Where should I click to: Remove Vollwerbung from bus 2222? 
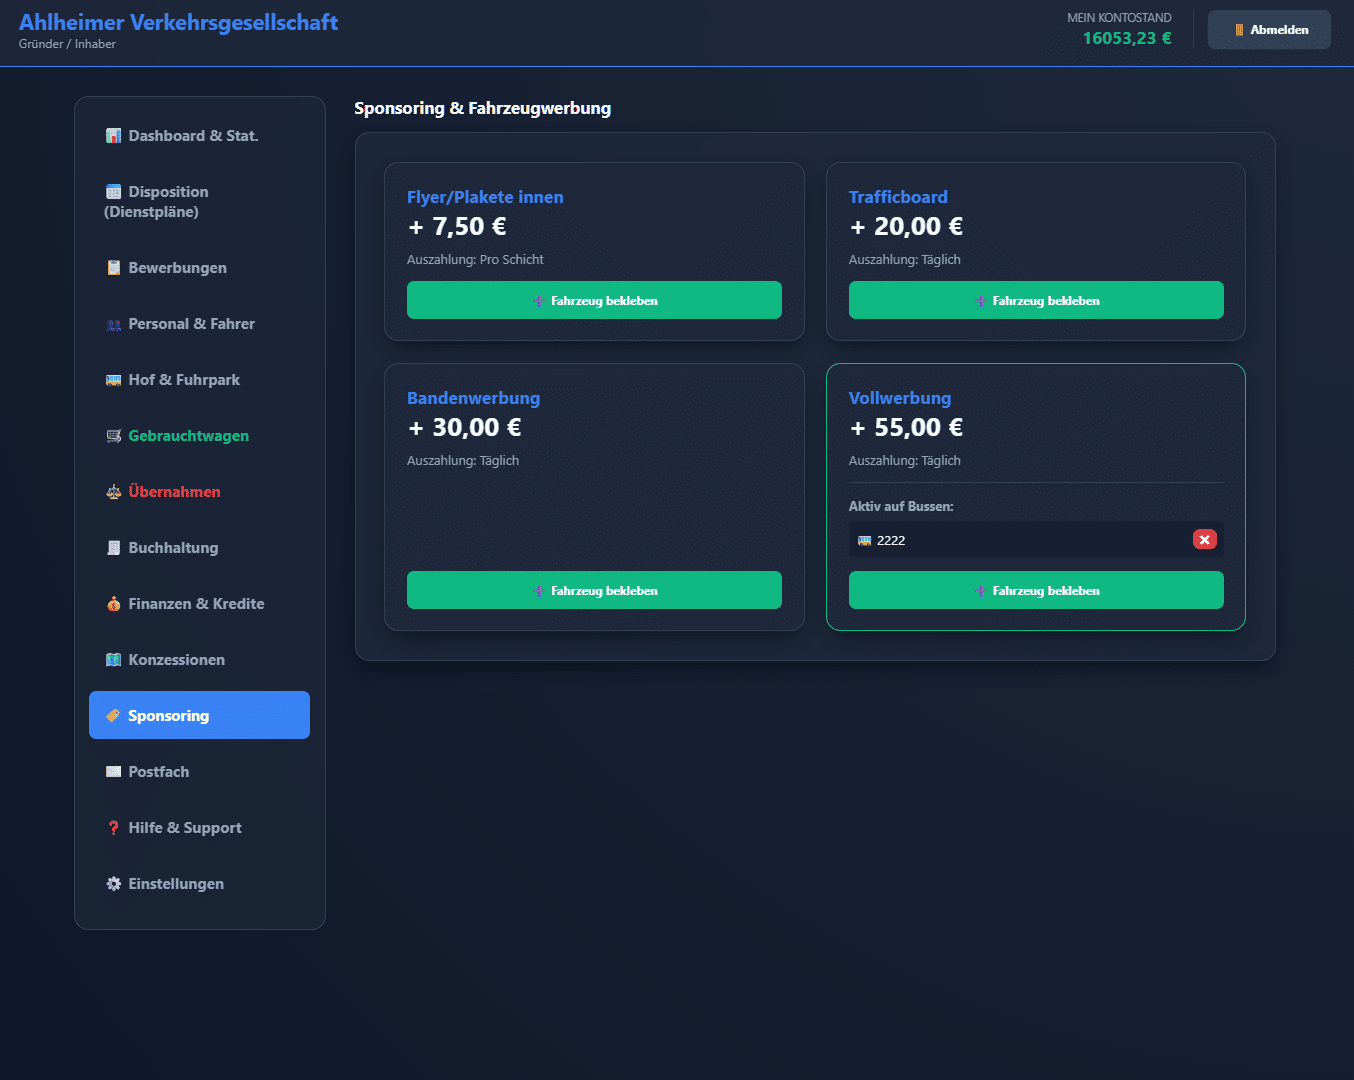pos(1204,540)
